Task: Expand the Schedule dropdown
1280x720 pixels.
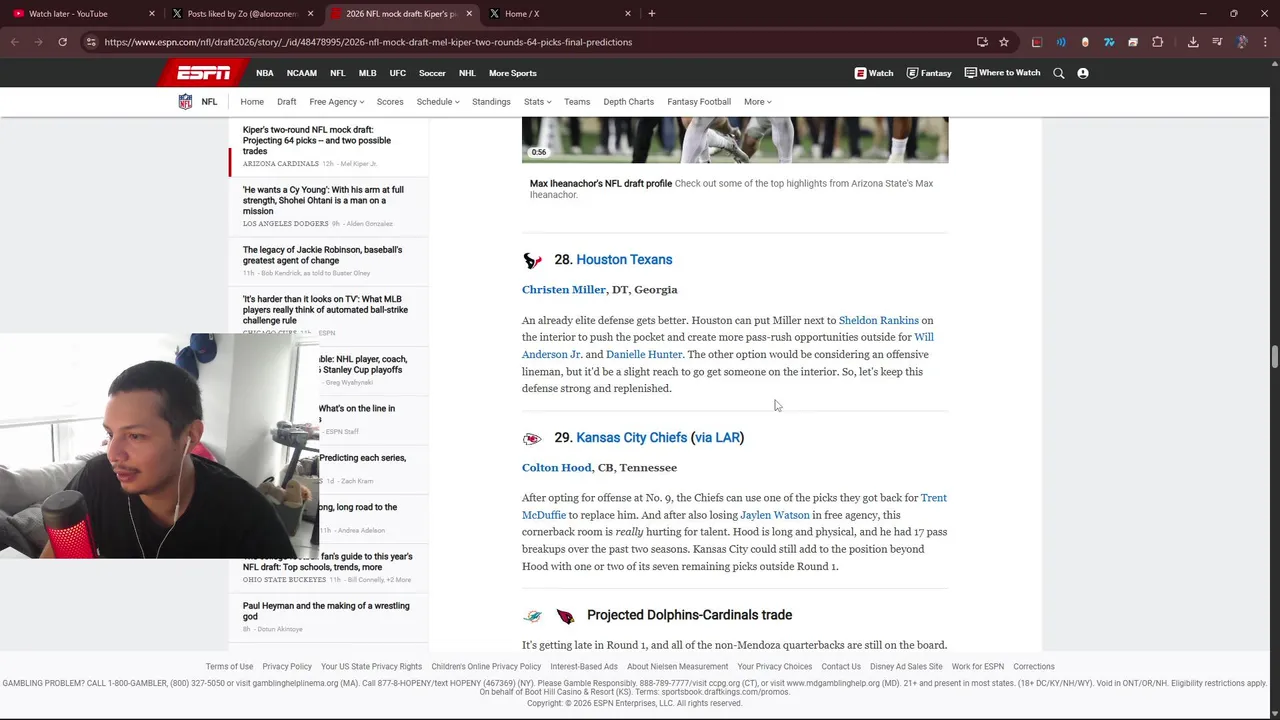Action: [x=438, y=102]
